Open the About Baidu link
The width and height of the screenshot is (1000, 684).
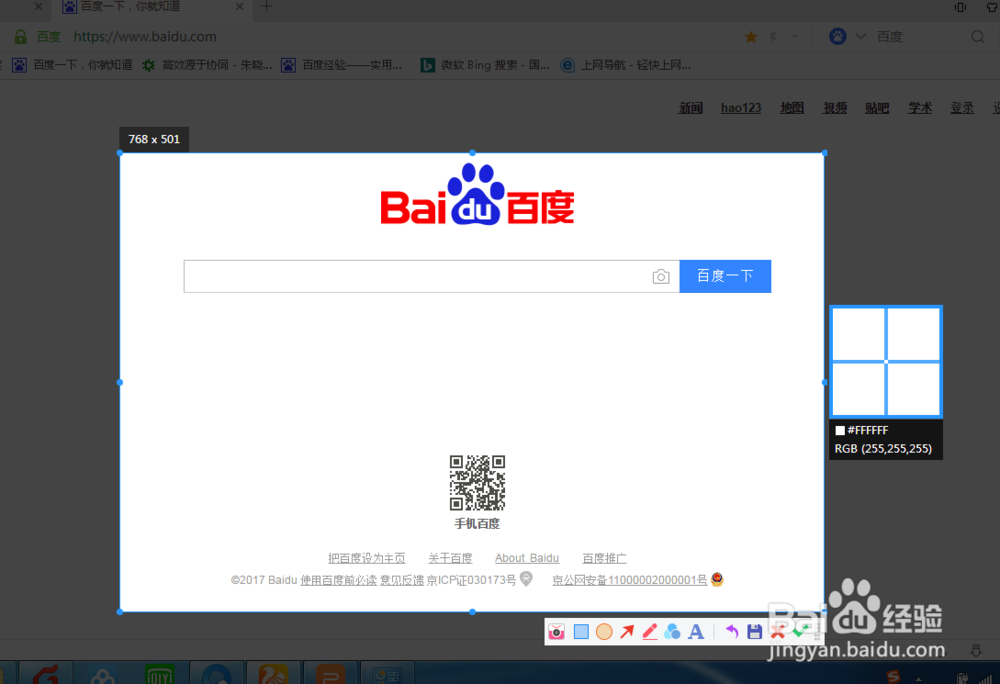[x=527, y=558]
